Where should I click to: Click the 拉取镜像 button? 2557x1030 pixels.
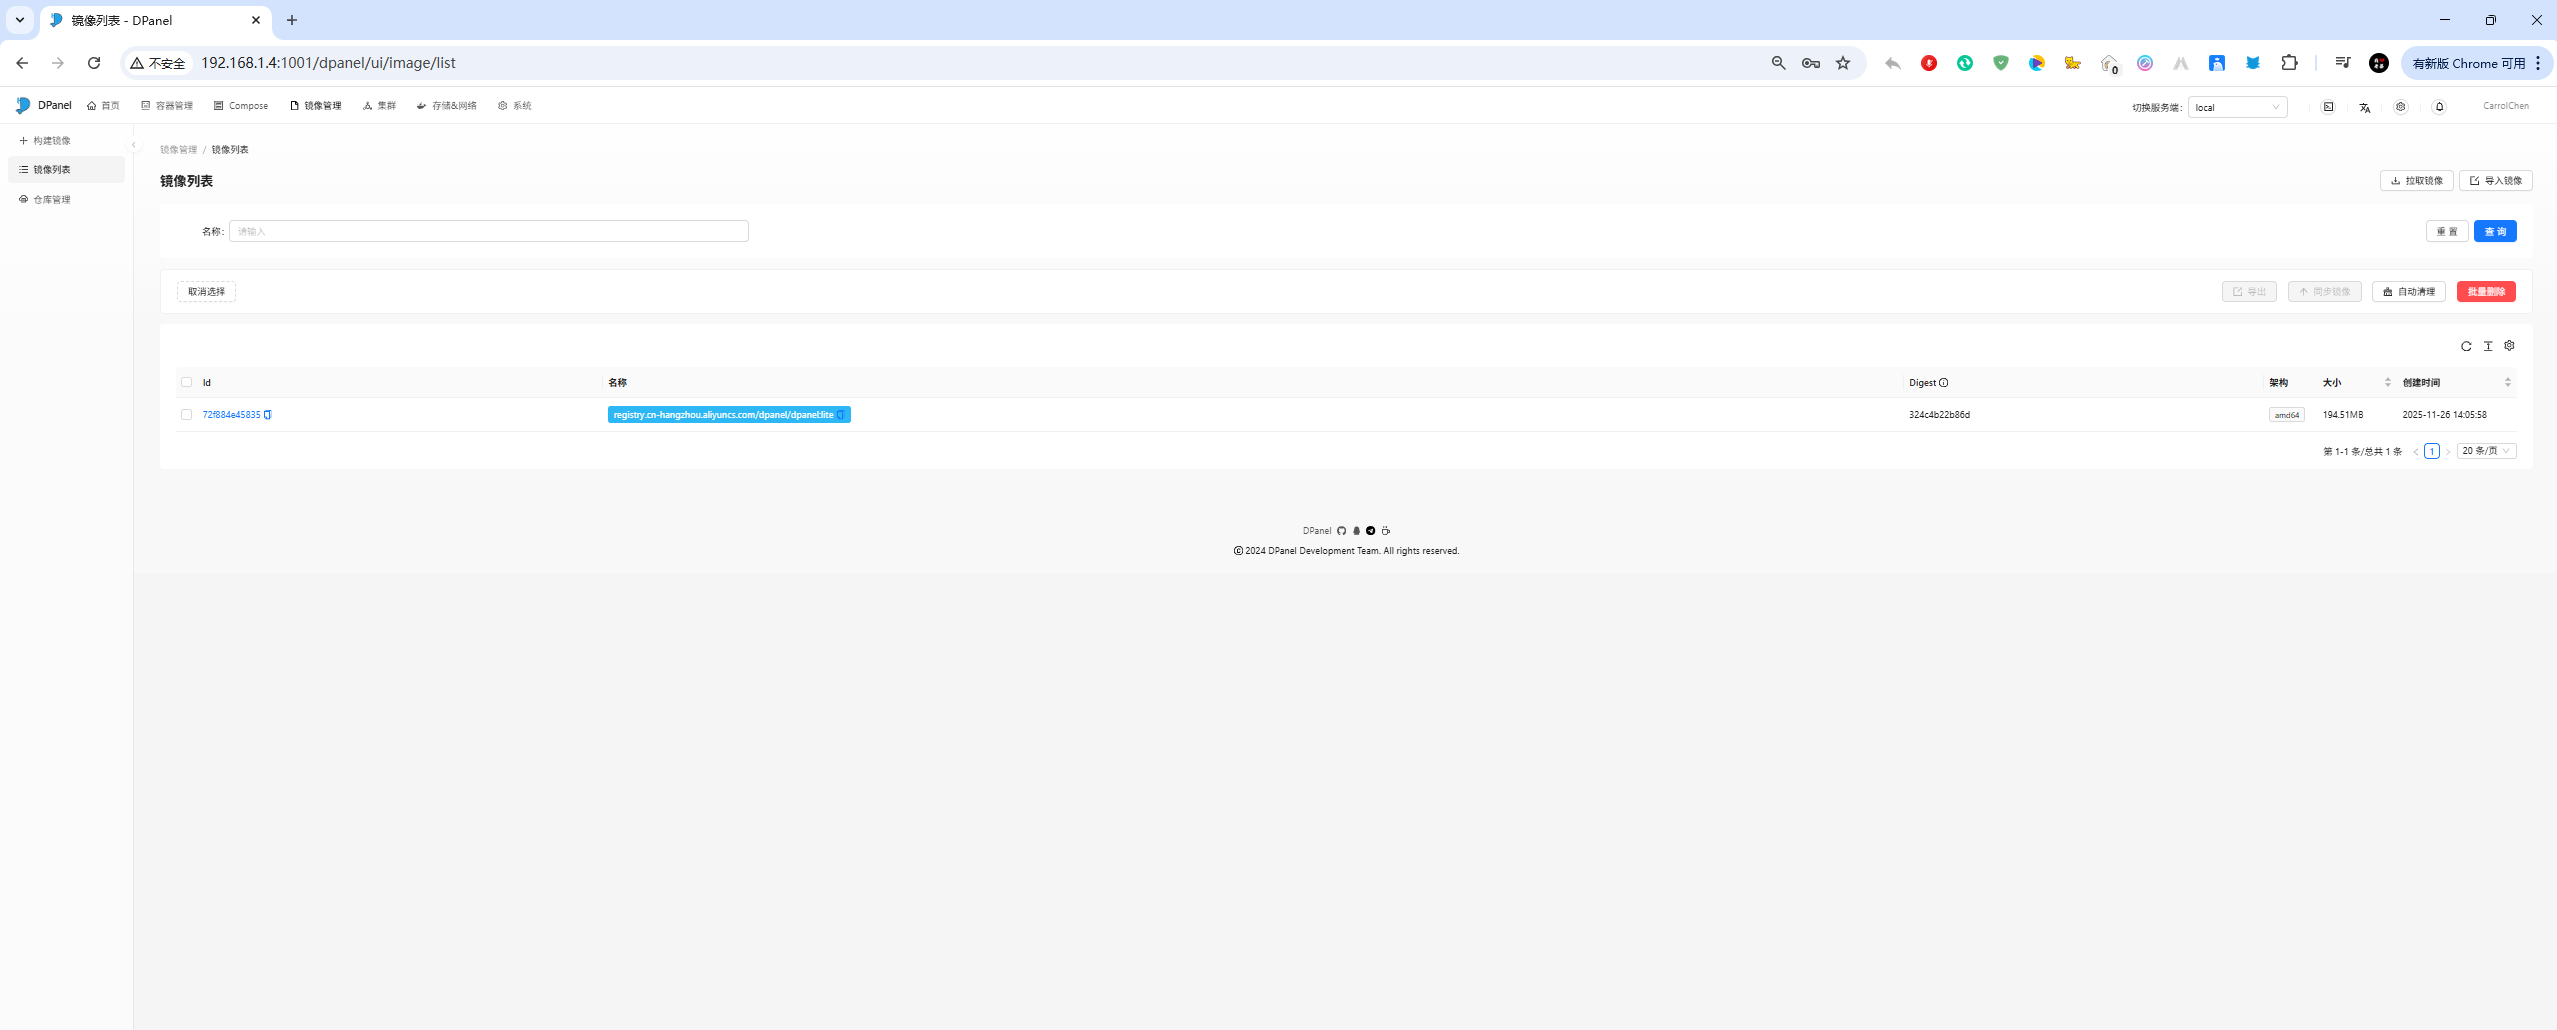(x=2416, y=181)
